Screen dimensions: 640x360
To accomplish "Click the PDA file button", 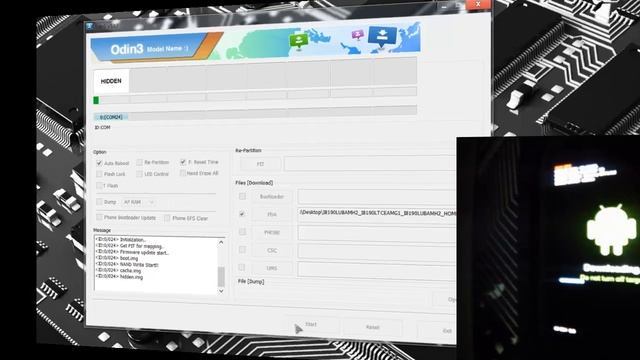I will 272,214.
